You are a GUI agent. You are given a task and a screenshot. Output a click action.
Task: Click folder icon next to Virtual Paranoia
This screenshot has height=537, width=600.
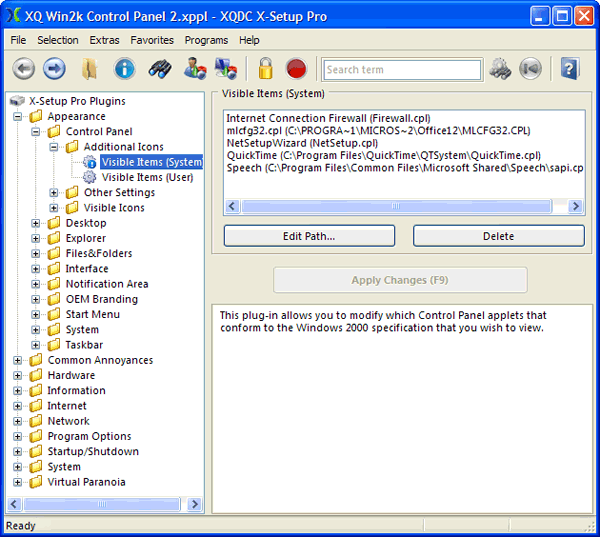click(36, 482)
